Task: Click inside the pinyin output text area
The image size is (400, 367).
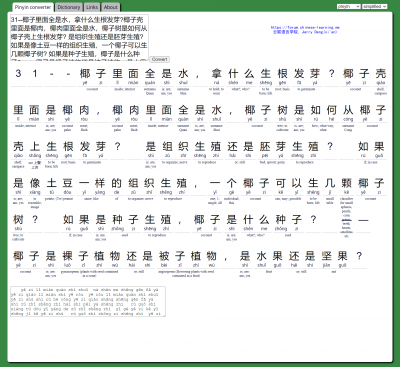Action: click(88, 301)
